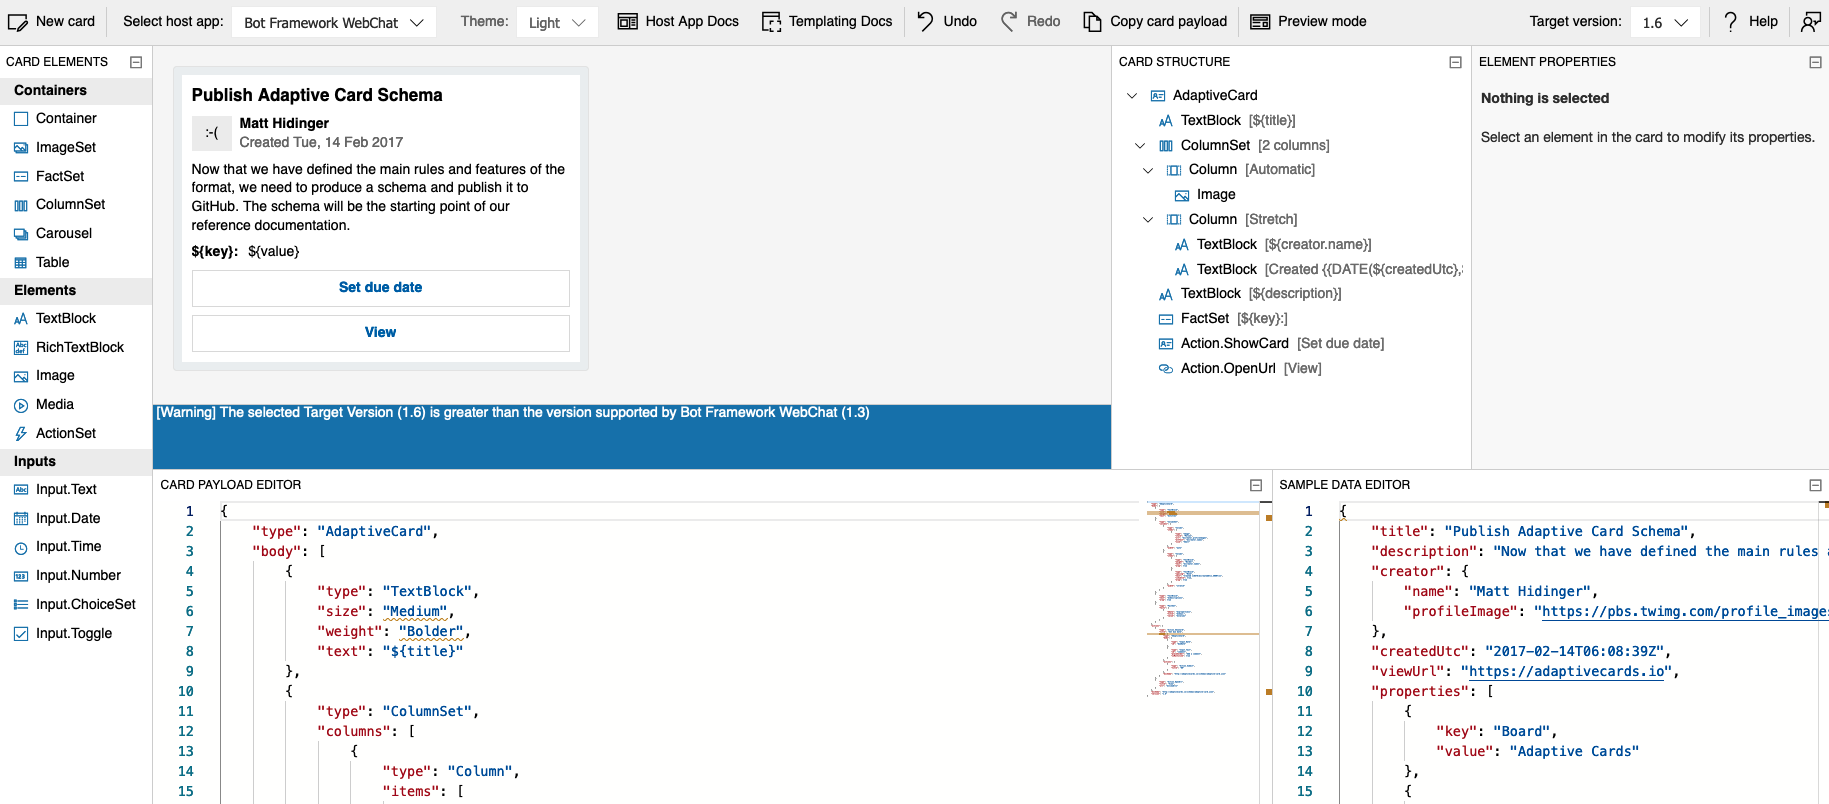Click the "title" line in the sample data editor
Screen dimensions: 1829x804
tap(1532, 531)
